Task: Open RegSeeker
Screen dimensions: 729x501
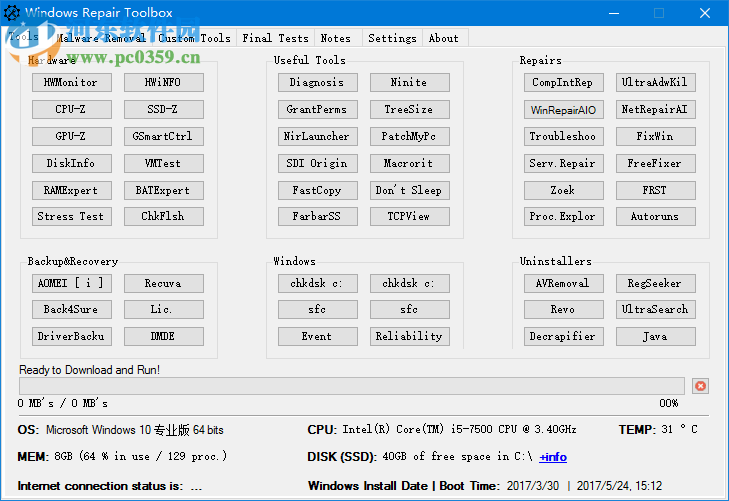Action: (x=656, y=283)
